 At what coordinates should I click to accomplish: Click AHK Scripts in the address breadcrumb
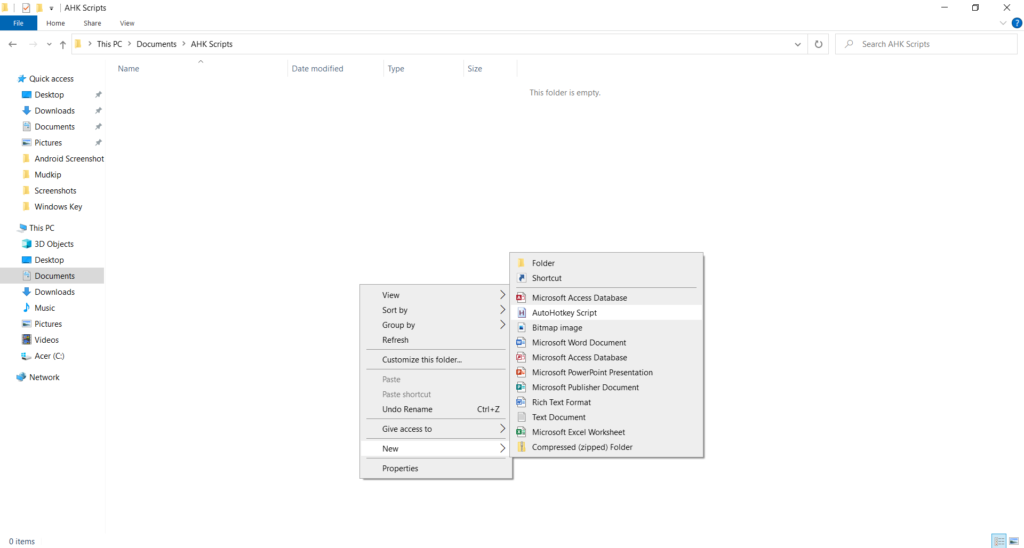[x=212, y=44]
